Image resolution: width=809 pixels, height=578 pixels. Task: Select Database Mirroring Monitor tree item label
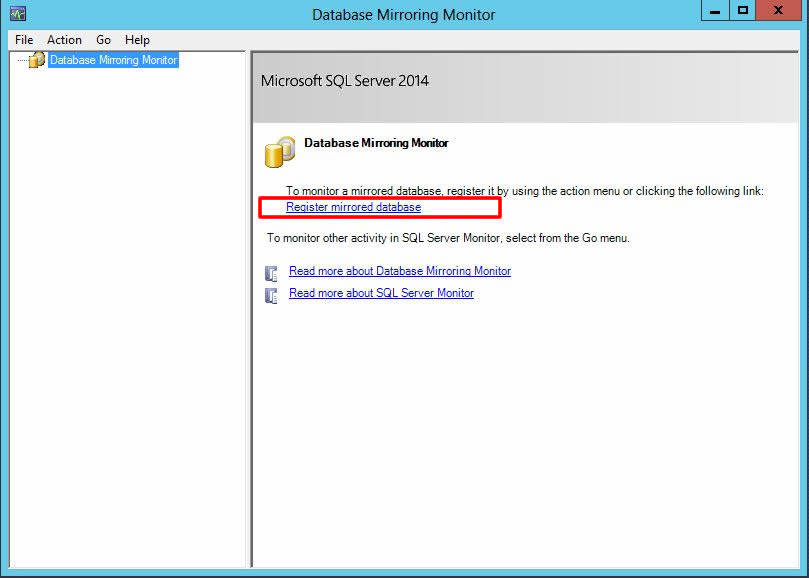click(113, 60)
